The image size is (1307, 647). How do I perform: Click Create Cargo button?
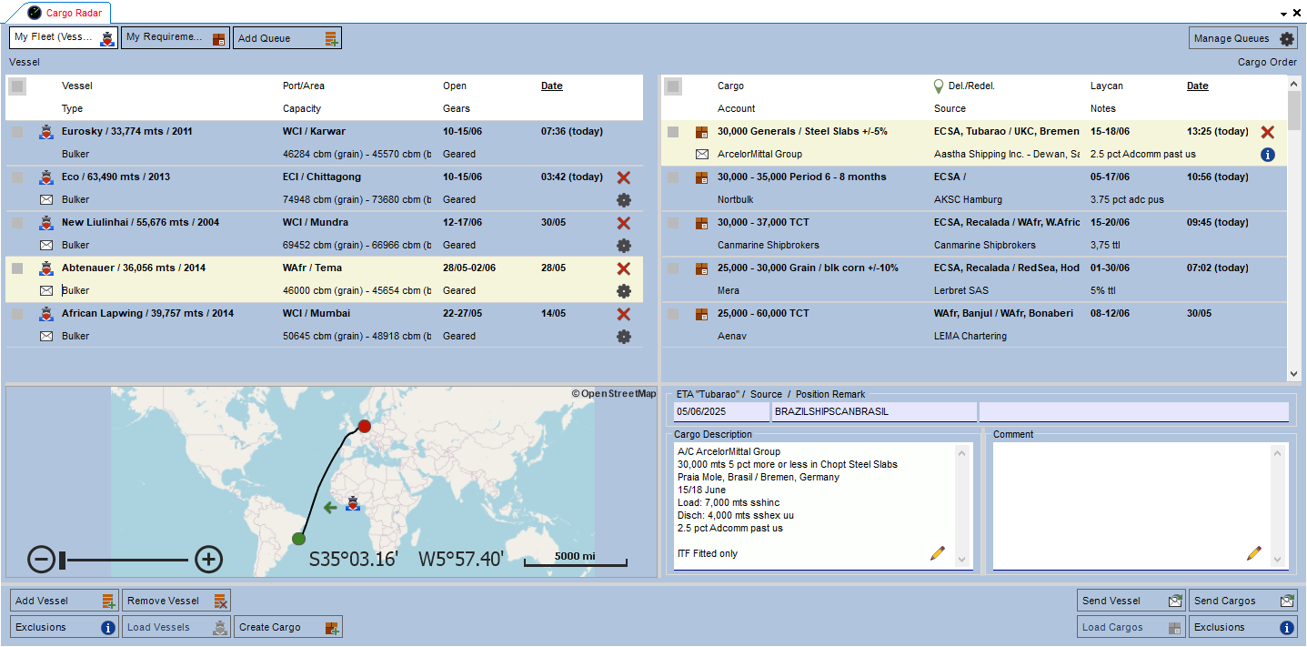tap(288, 627)
